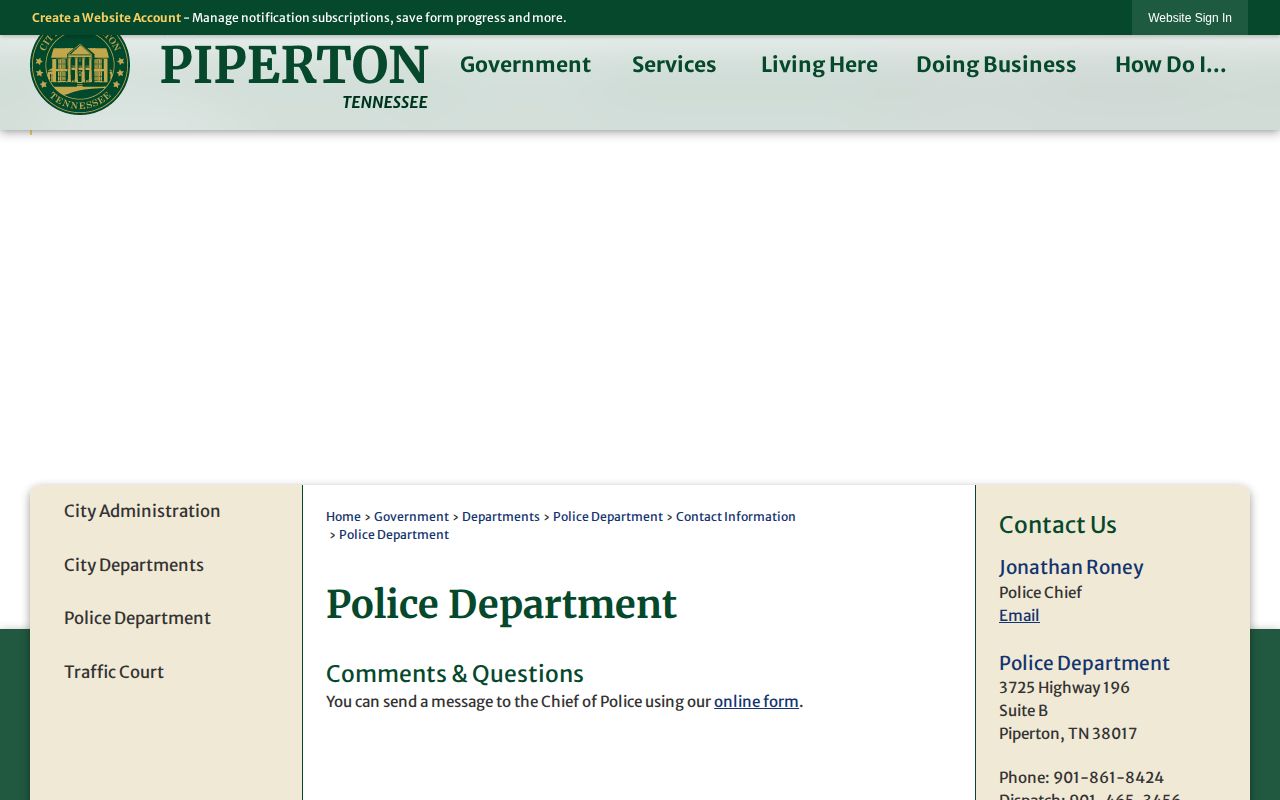Click the phone number 901-861-8424
This screenshot has height=800, width=1280.
pos(1108,778)
